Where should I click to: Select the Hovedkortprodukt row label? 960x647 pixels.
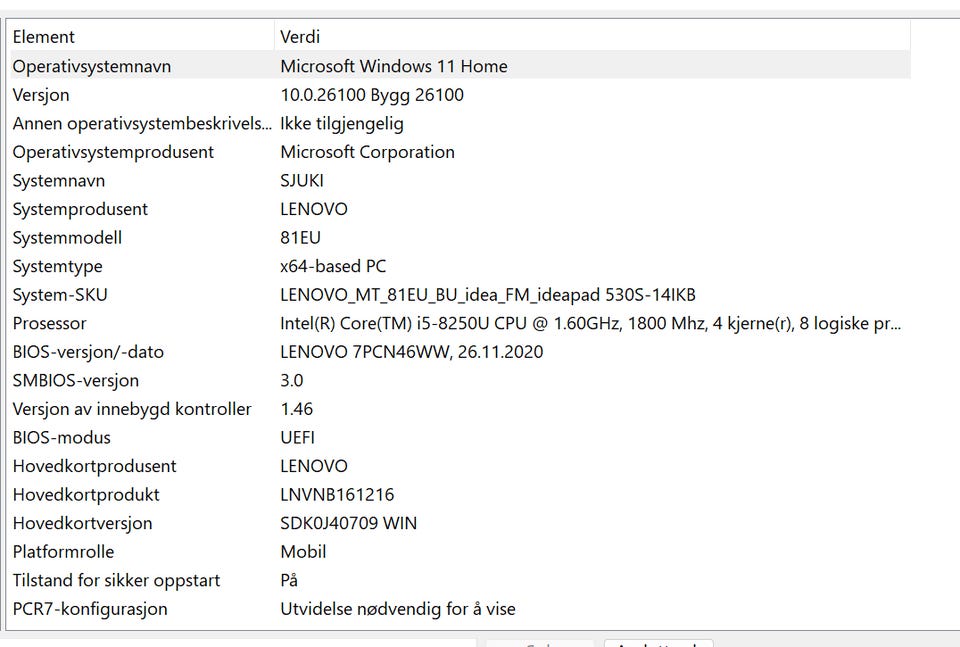86,495
